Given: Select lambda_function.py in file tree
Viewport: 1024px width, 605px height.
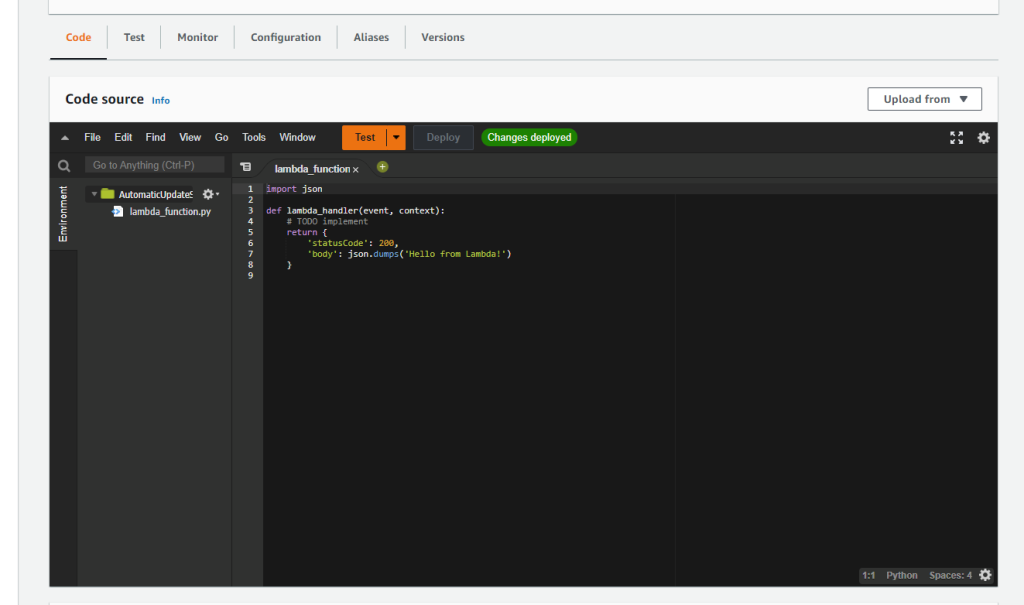Looking at the screenshot, I should pyautogui.click(x=169, y=212).
